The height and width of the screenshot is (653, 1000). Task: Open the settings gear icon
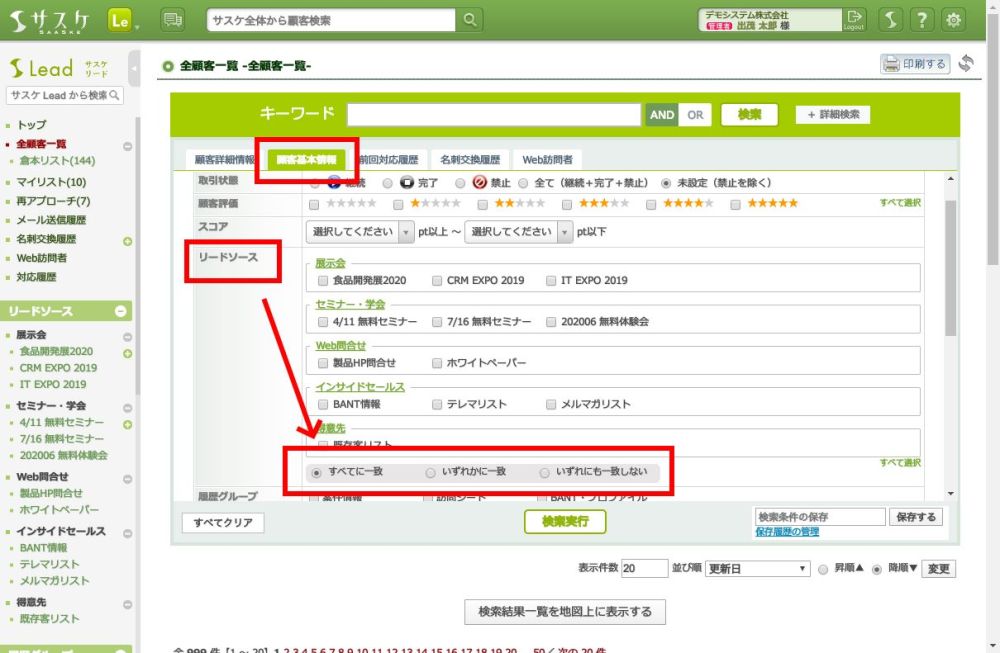[x=954, y=20]
